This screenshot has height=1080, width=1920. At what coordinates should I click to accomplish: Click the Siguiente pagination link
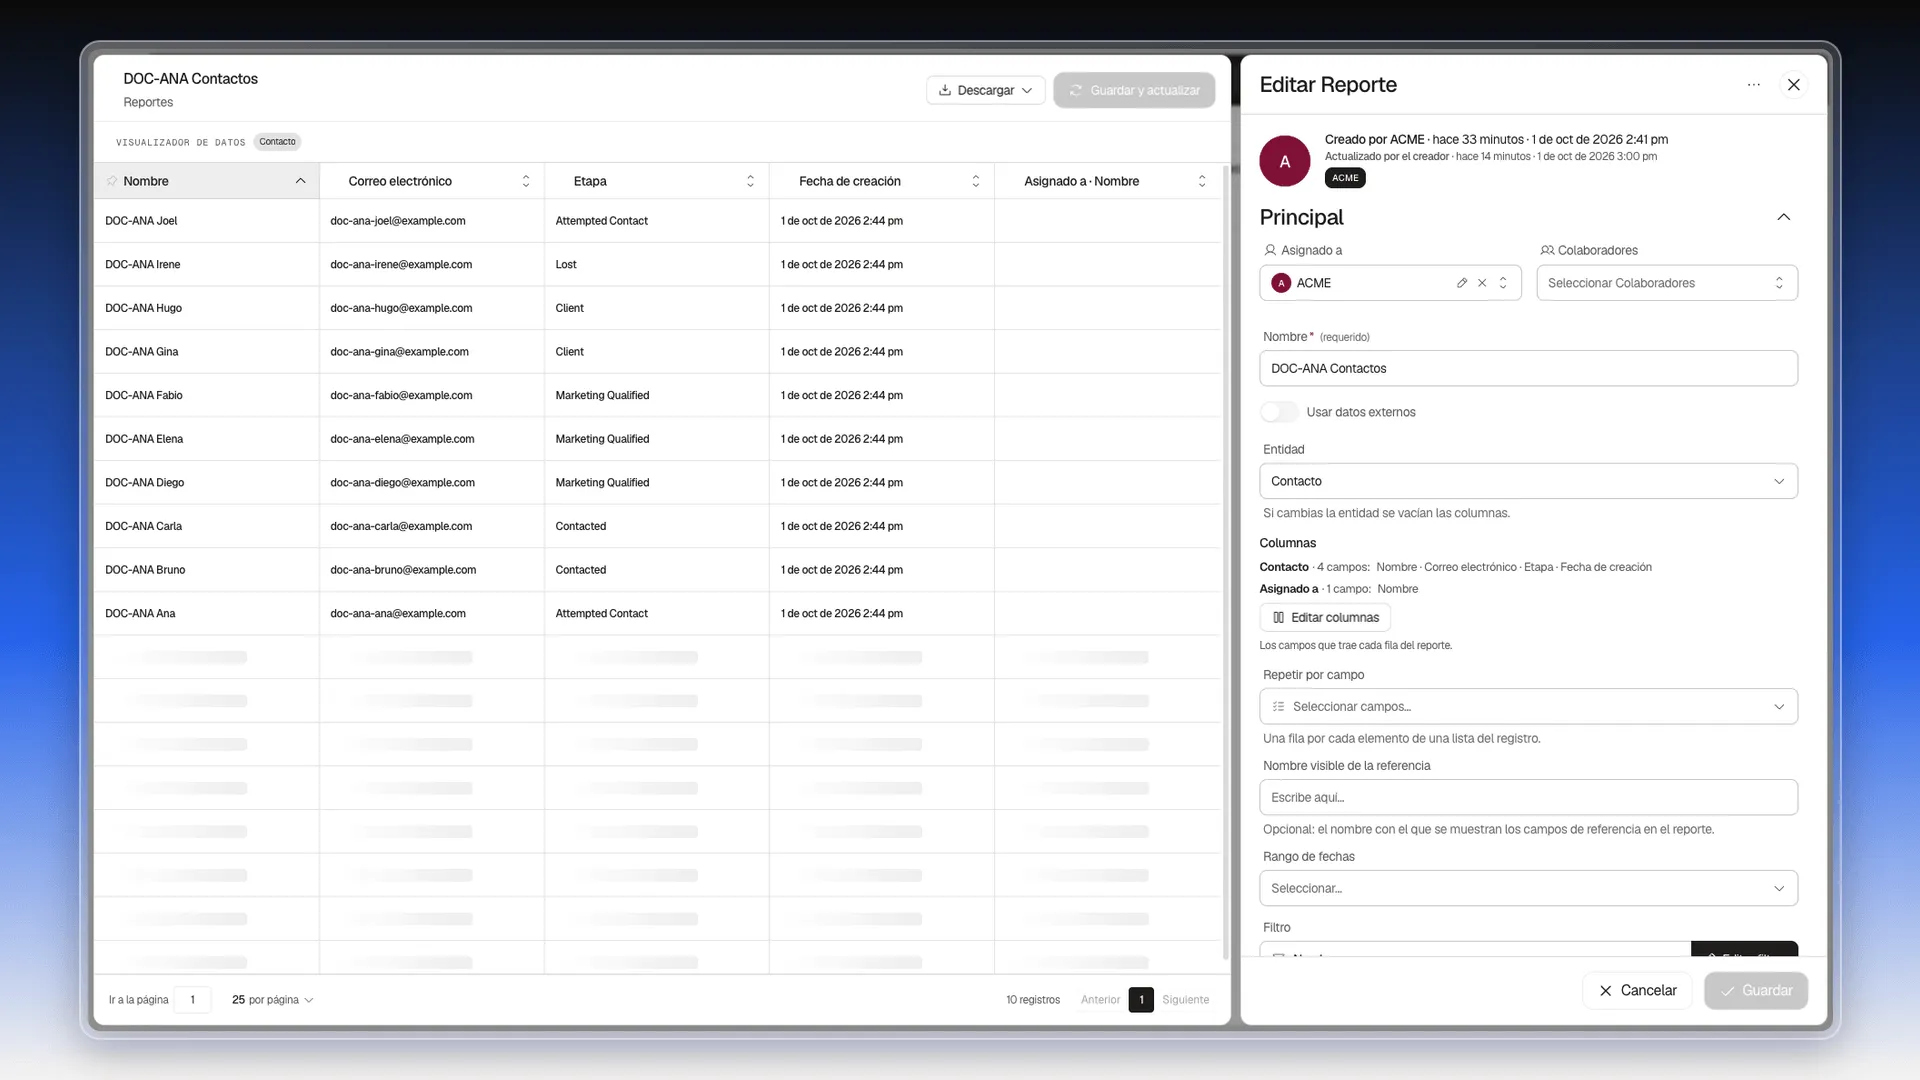(x=1185, y=1000)
